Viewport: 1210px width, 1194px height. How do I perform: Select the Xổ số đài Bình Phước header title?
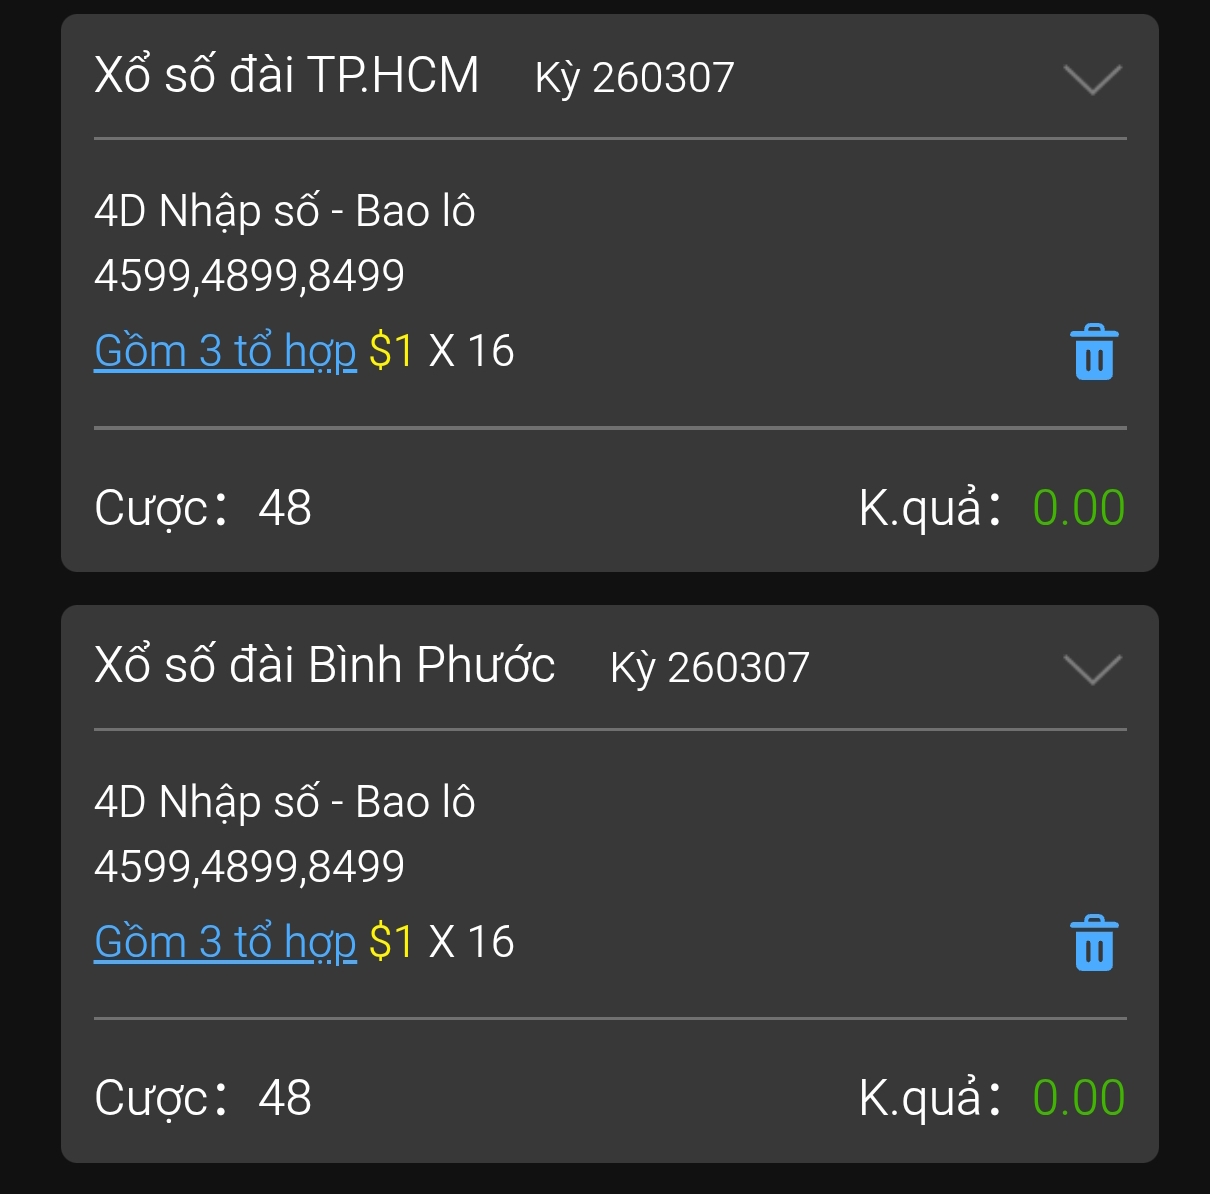tap(325, 666)
